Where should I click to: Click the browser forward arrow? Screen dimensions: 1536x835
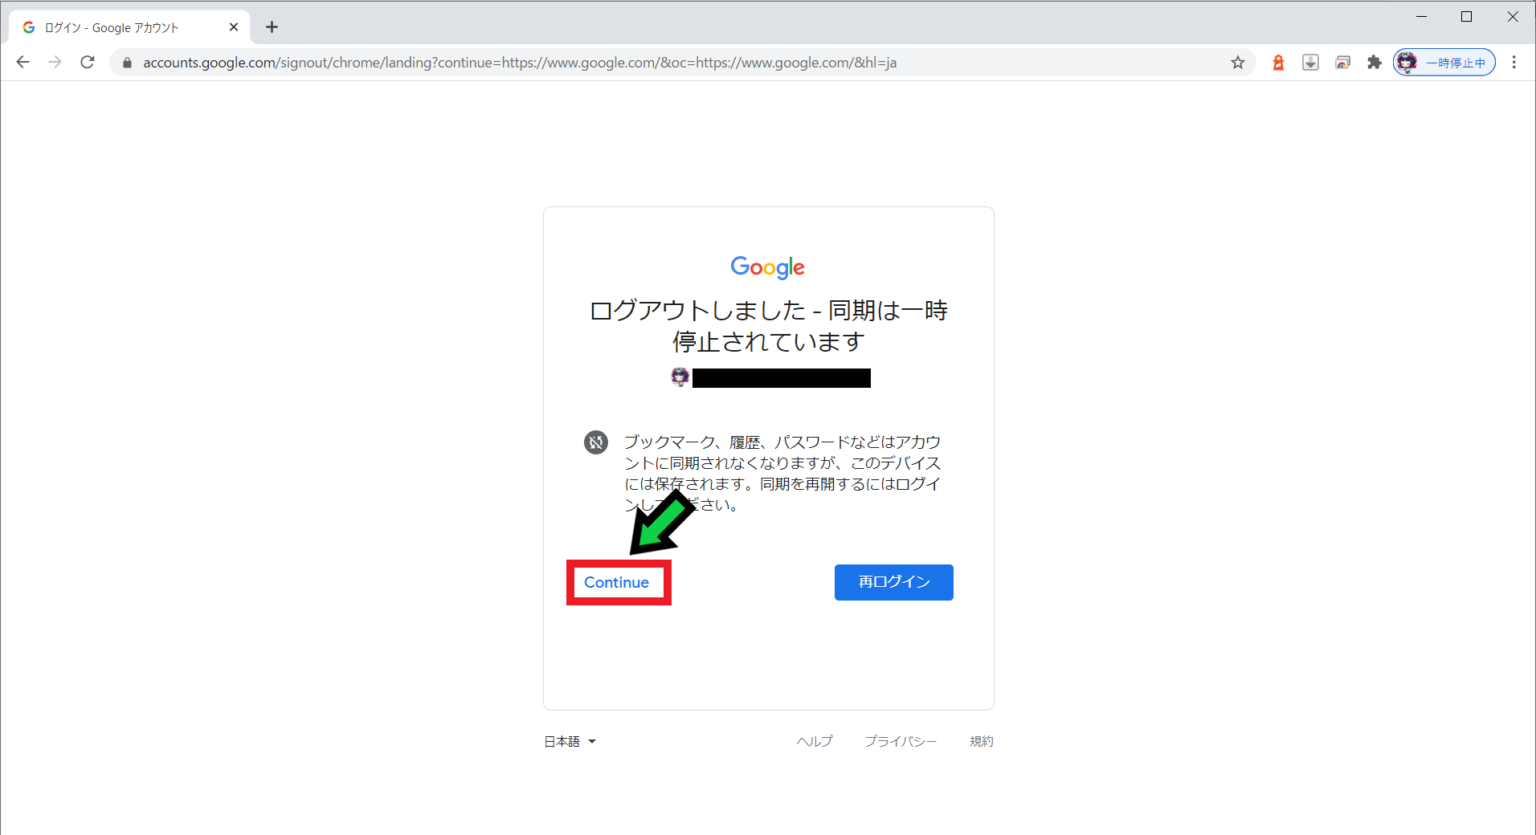click(55, 62)
